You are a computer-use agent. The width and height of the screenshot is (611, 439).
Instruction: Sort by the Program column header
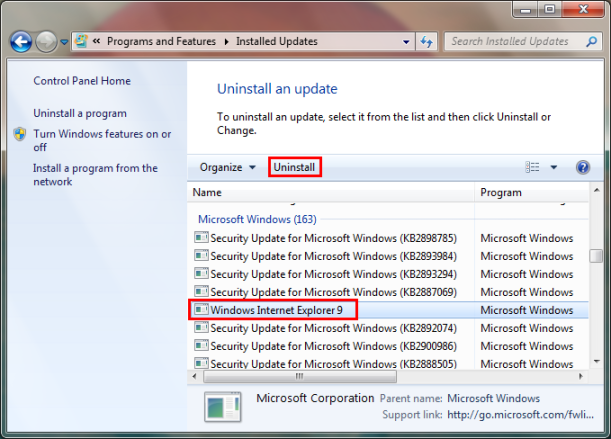tap(532, 192)
